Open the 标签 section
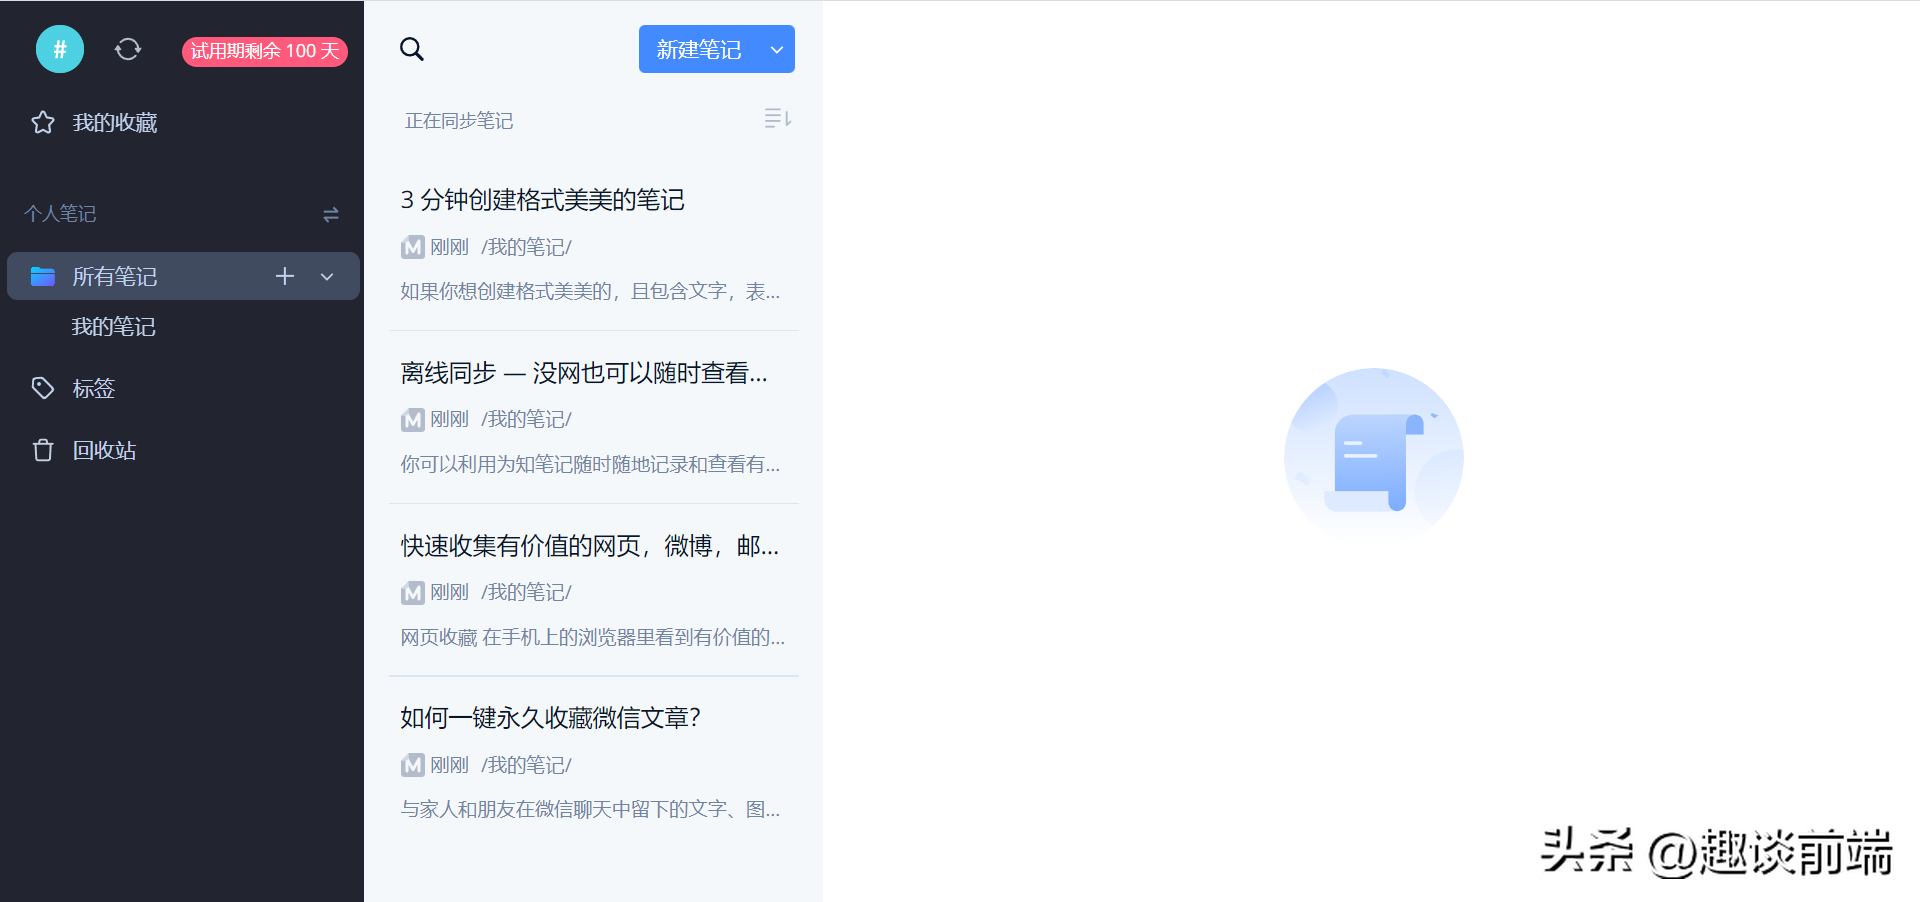Screen dimensions: 1920x902 point(94,389)
